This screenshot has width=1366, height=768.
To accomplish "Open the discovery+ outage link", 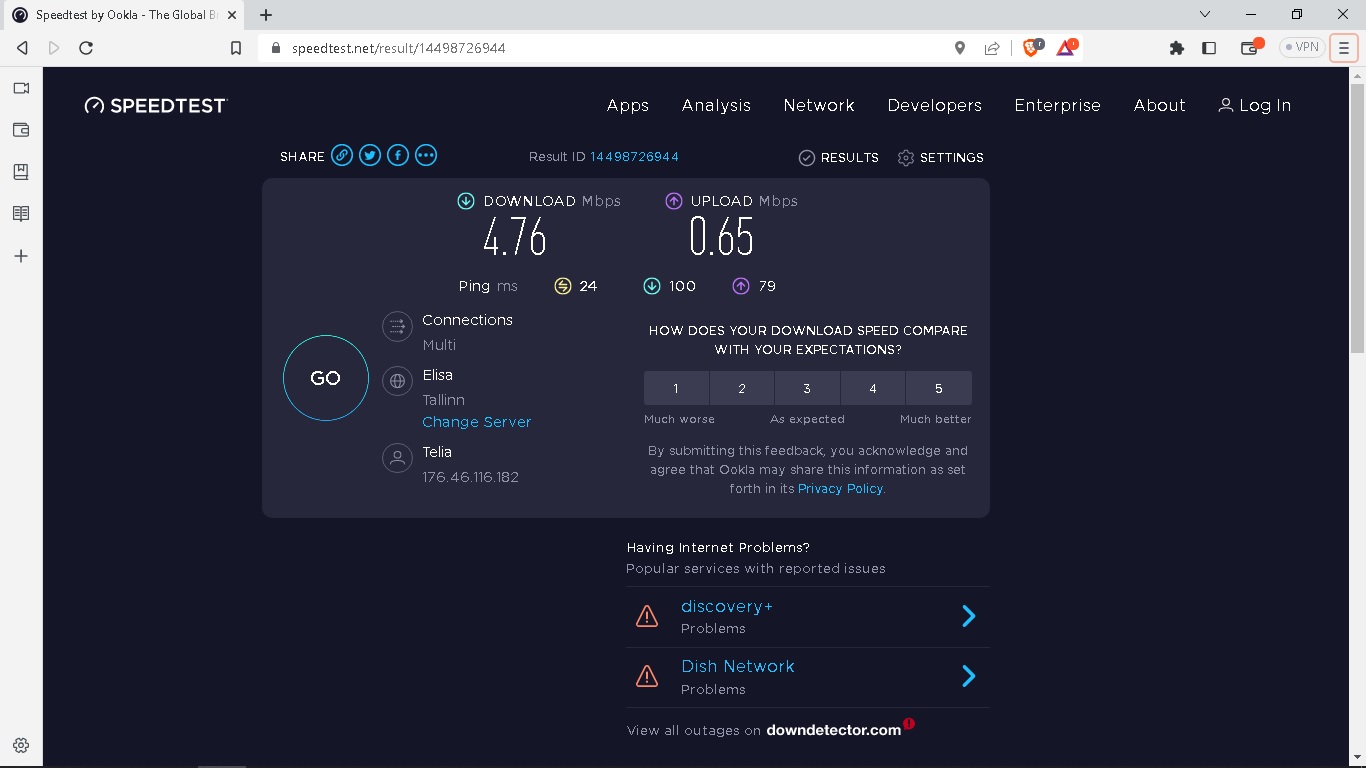I will pyautogui.click(x=727, y=606).
